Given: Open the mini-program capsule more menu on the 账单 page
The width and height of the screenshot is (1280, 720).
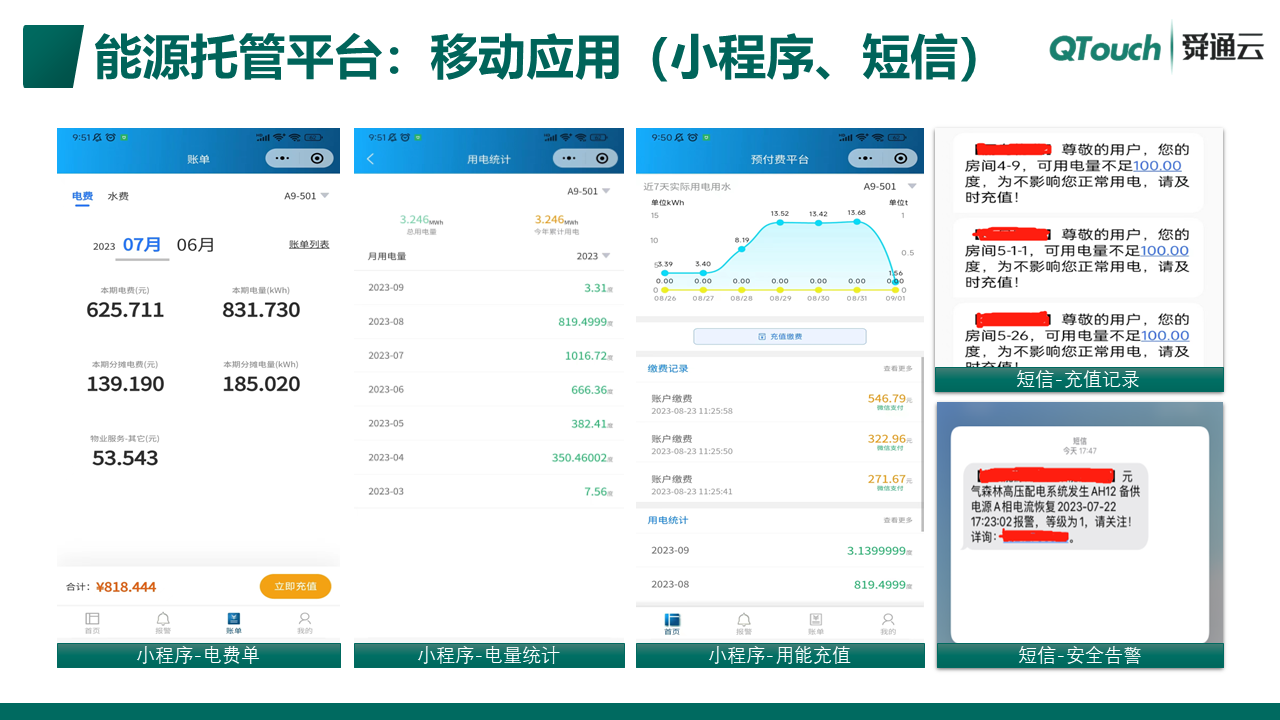Looking at the screenshot, I should pyautogui.click(x=280, y=157).
